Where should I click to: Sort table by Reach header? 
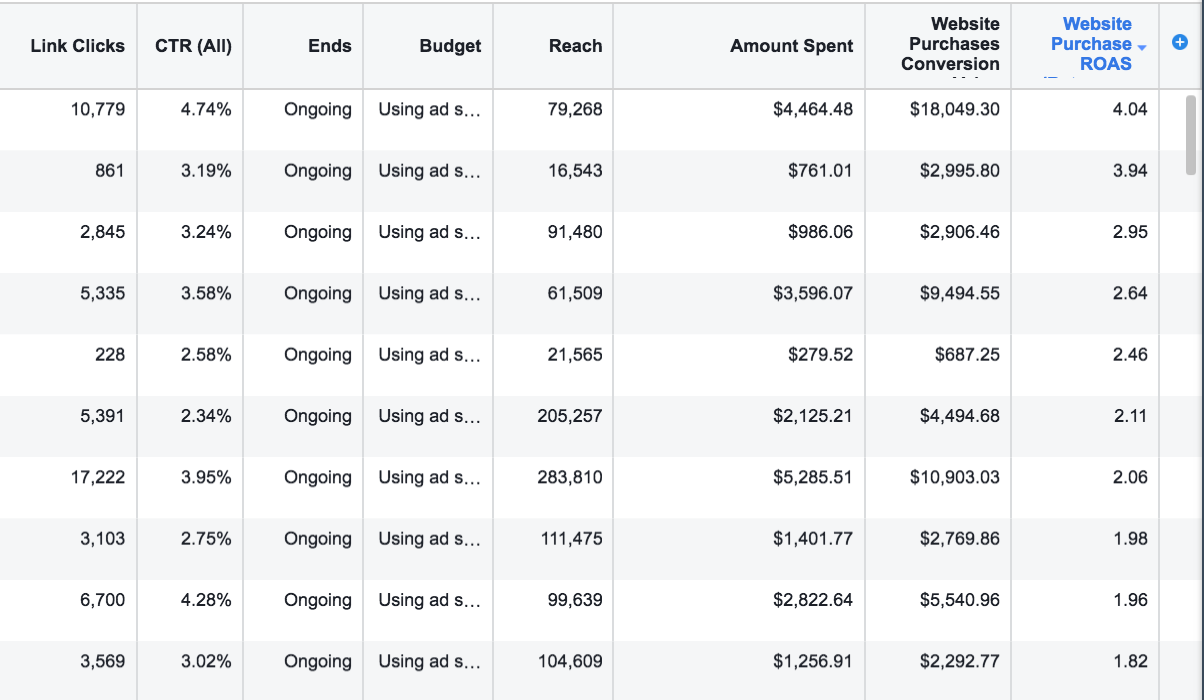click(x=575, y=46)
